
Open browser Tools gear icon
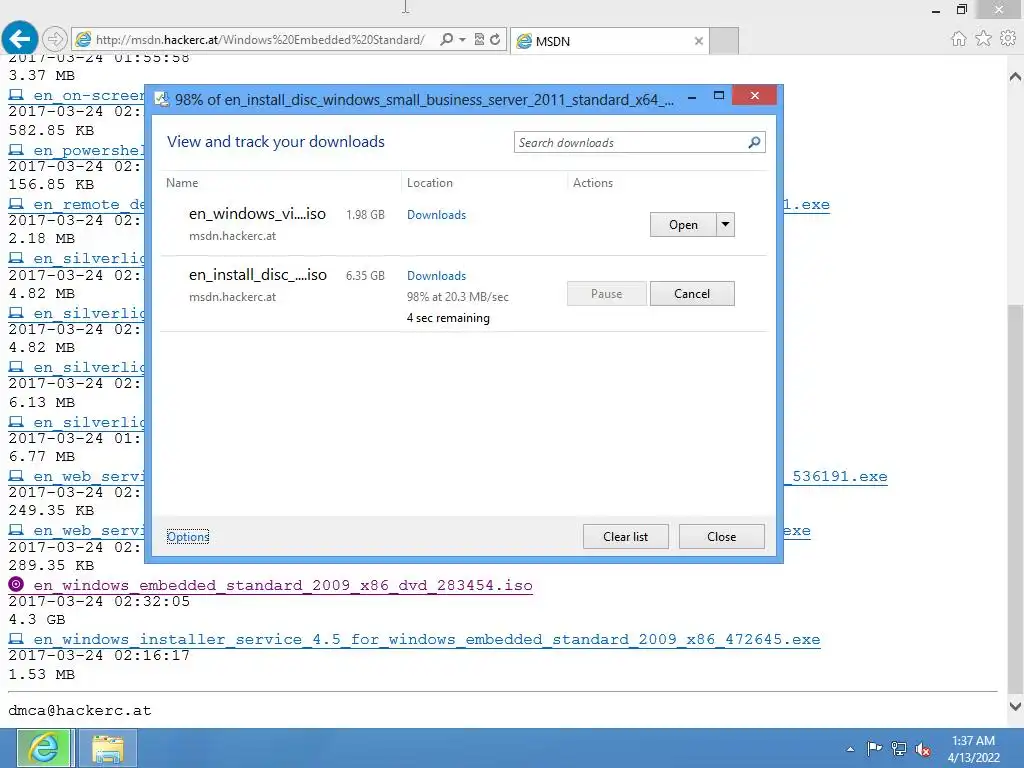click(x=1008, y=39)
